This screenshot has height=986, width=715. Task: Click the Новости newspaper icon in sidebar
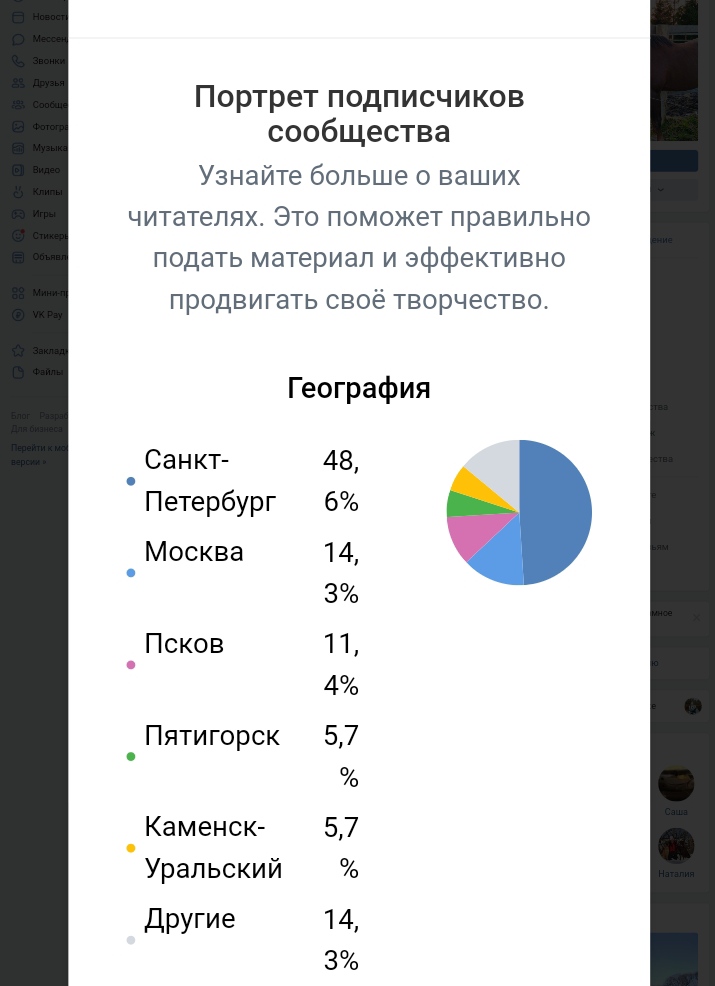tap(18, 17)
